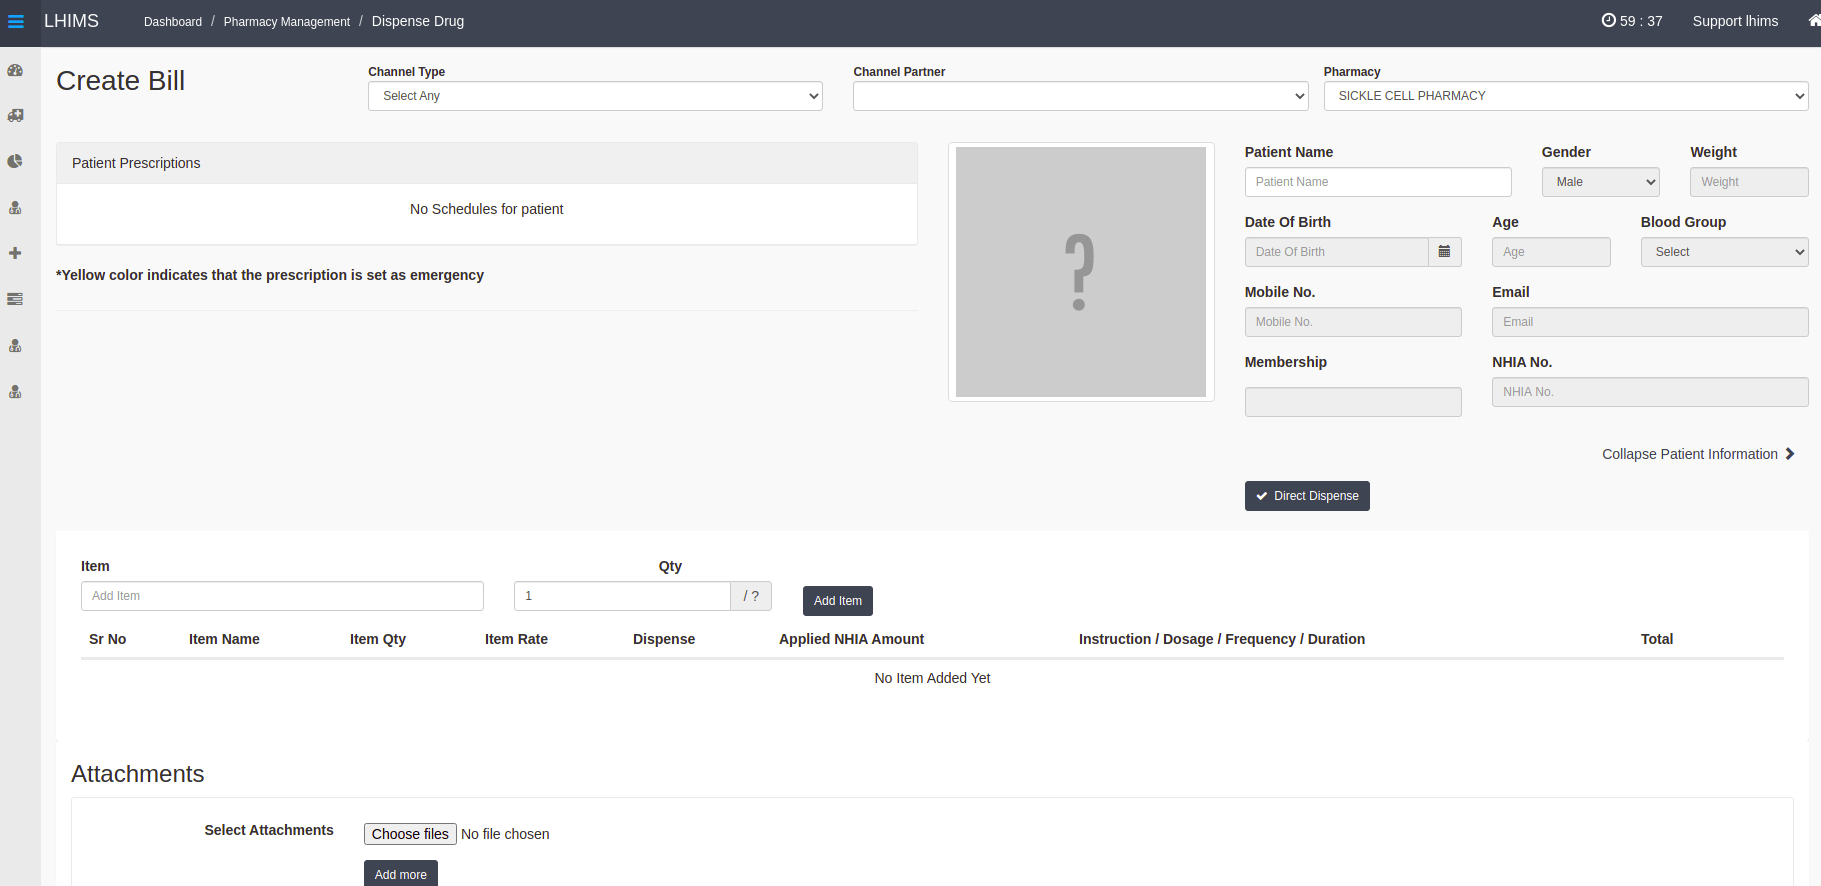Click the ambulance icon in sidebar
Screen dimensions: 1821x886
pyautogui.click(x=15, y=116)
